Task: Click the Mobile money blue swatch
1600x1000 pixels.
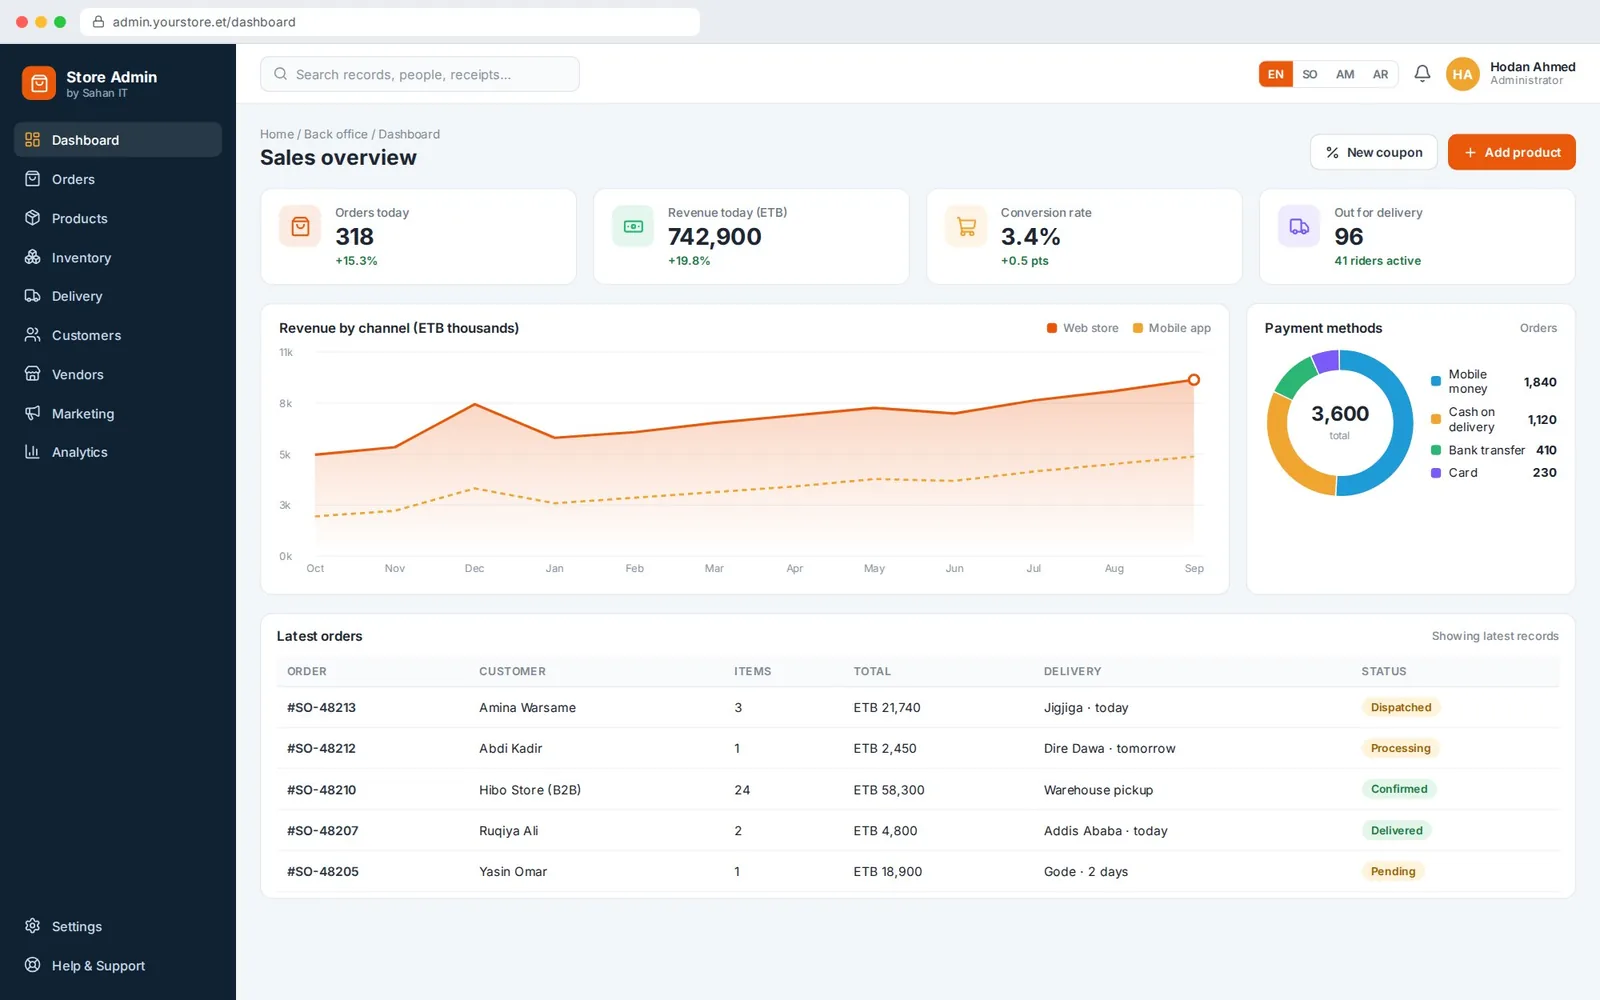Action: click(x=1436, y=381)
